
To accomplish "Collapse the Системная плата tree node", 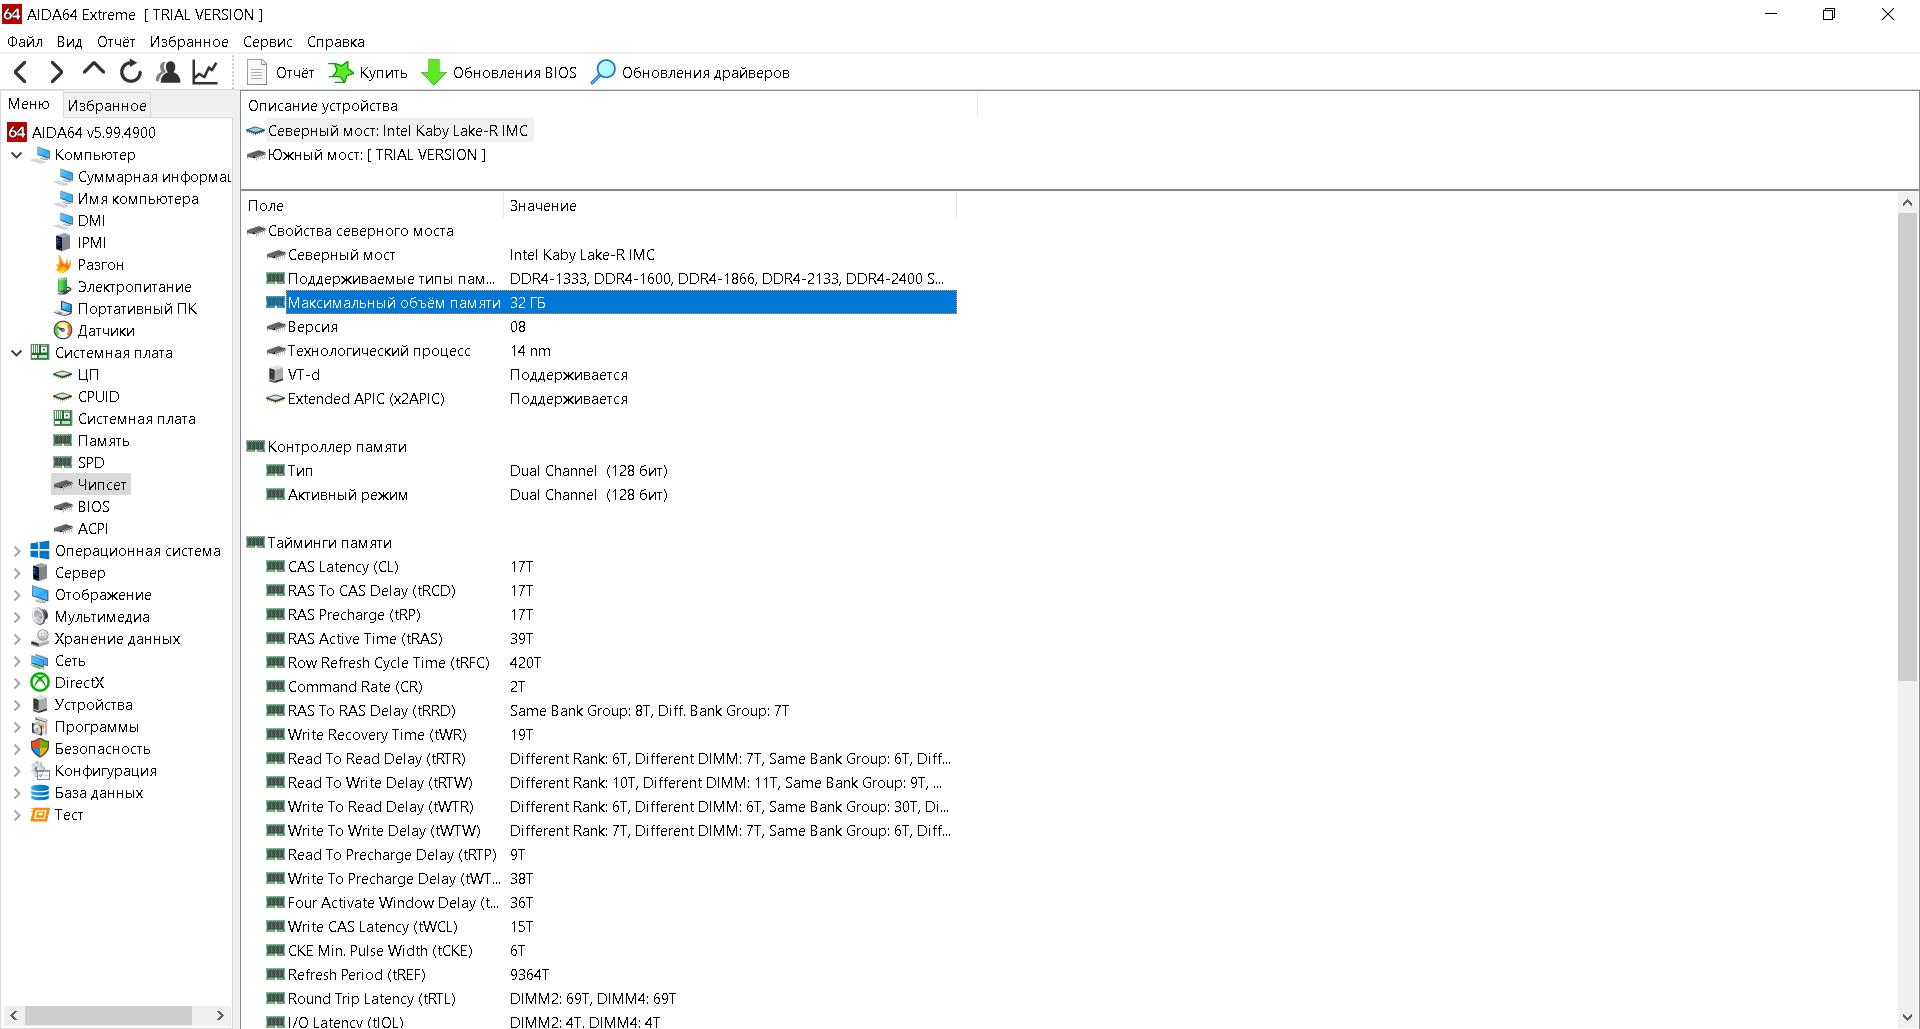I will click(17, 353).
